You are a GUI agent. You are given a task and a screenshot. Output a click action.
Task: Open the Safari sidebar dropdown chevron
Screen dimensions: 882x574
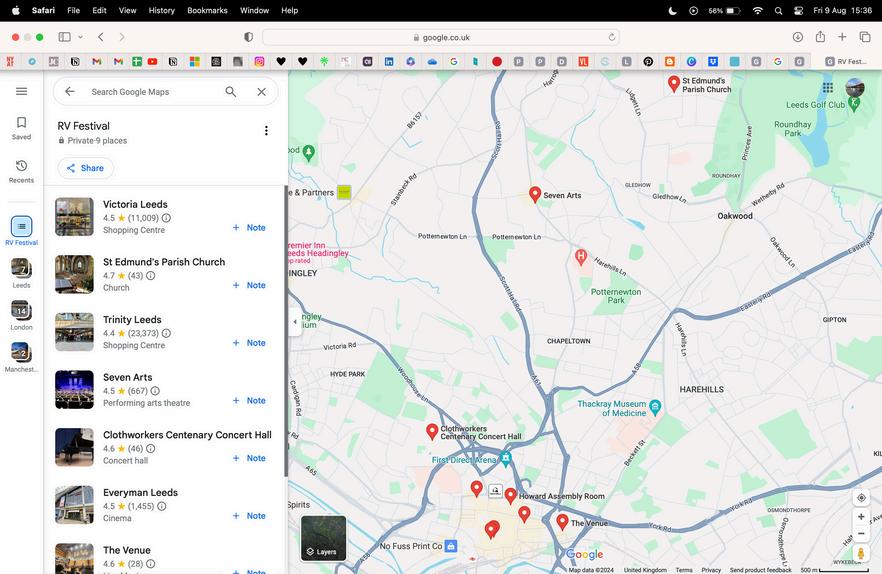click(x=80, y=37)
